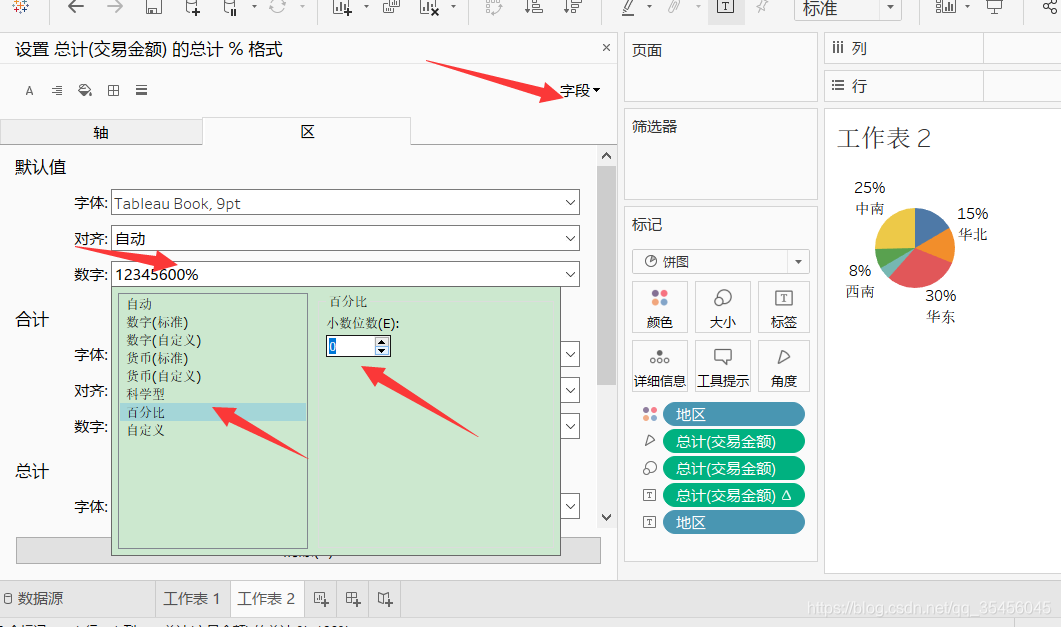This screenshot has width=1061, height=627.
Task: Click the forward (redo) arrow in toolbar
Action: coord(115,7)
